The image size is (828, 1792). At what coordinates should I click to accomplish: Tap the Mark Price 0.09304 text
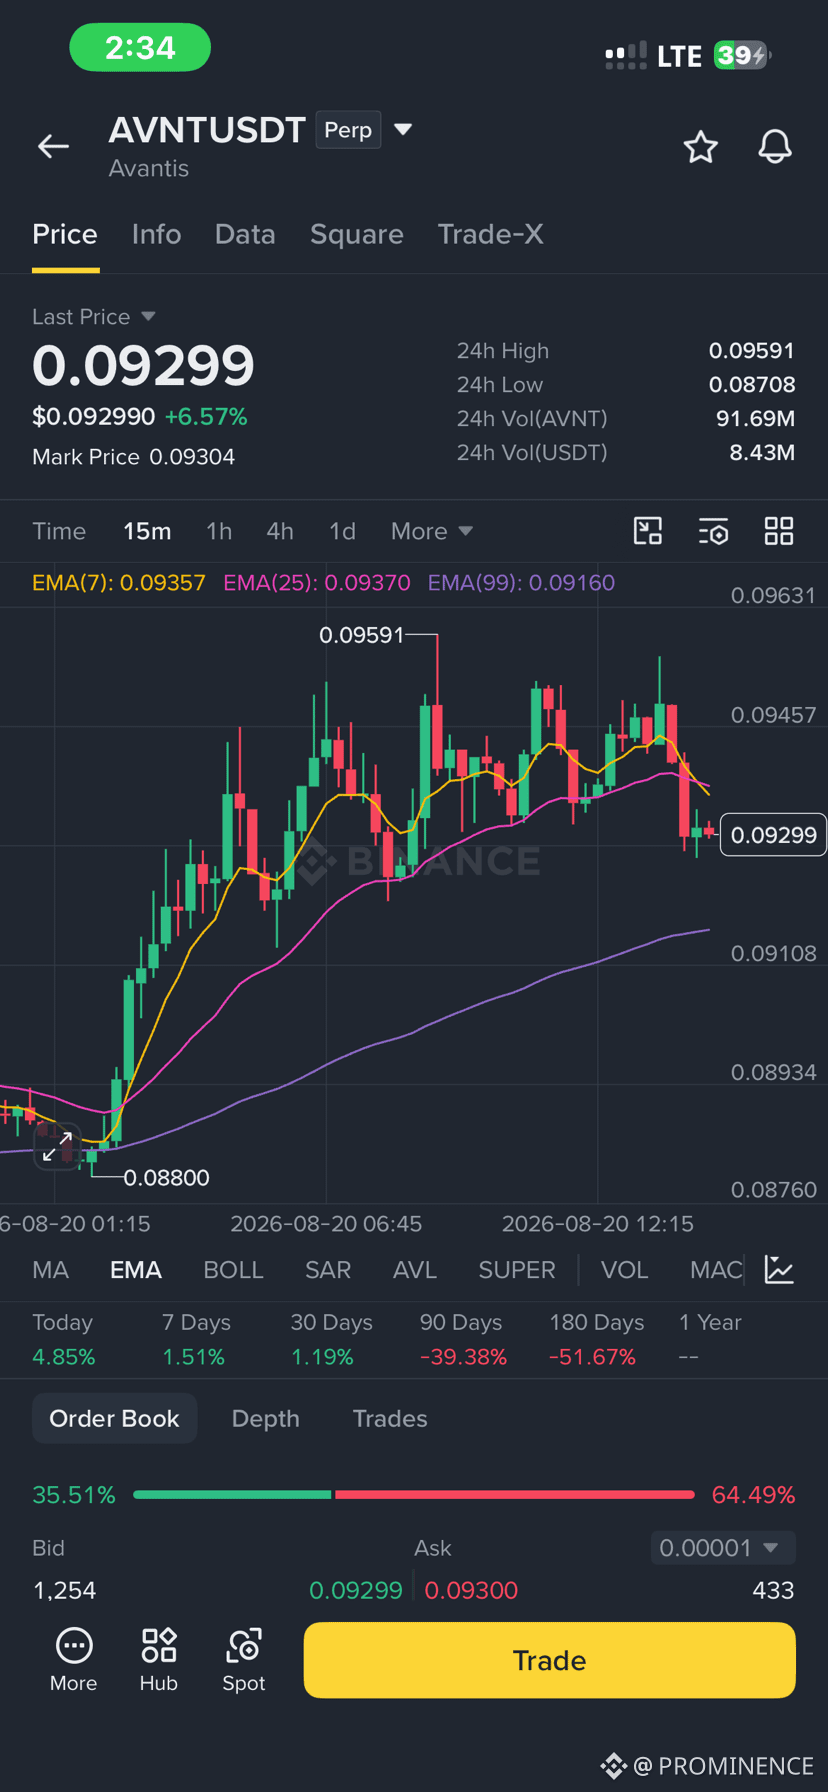click(134, 457)
